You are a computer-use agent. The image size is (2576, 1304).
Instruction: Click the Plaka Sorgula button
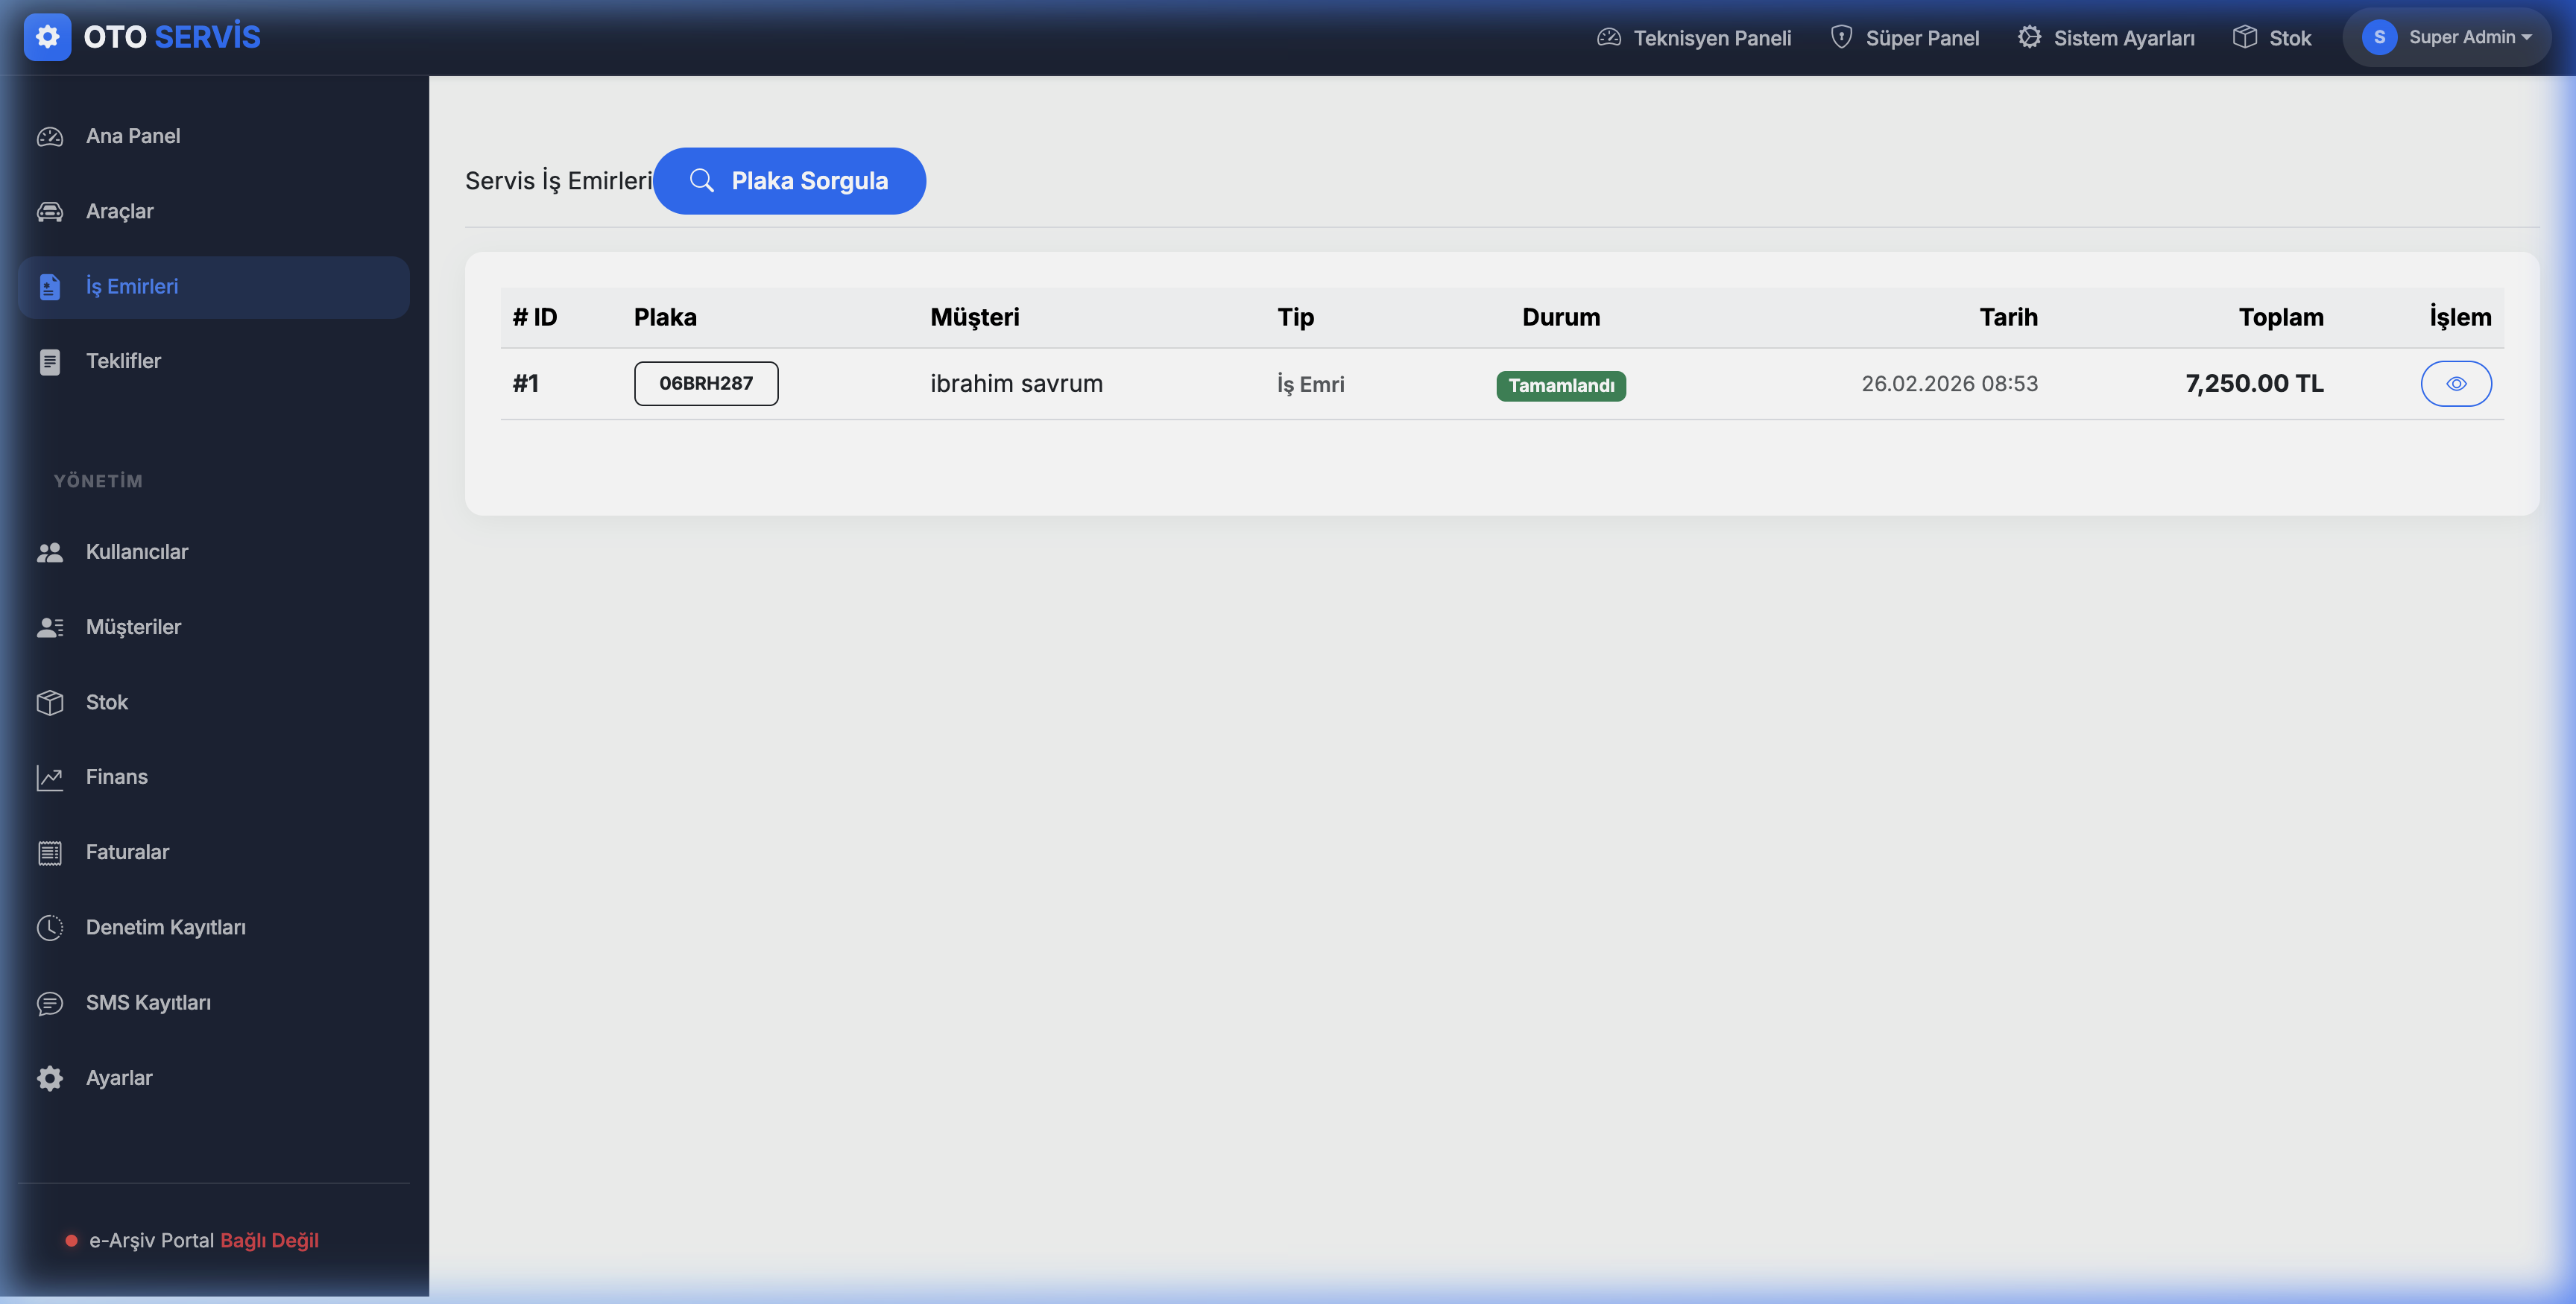(x=789, y=181)
